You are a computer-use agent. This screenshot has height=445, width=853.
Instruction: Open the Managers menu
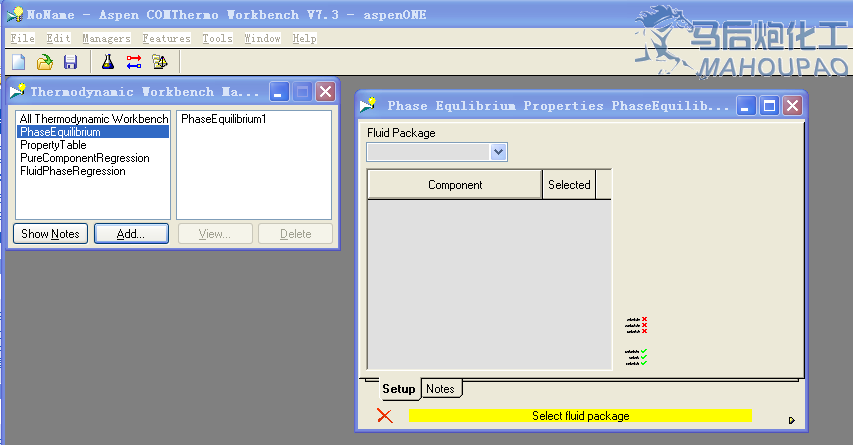tap(106, 38)
